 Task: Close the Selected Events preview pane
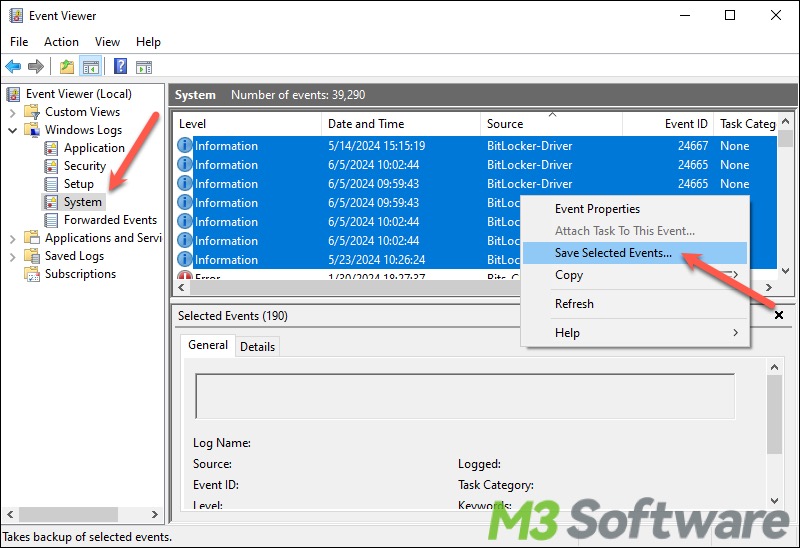tap(779, 315)
